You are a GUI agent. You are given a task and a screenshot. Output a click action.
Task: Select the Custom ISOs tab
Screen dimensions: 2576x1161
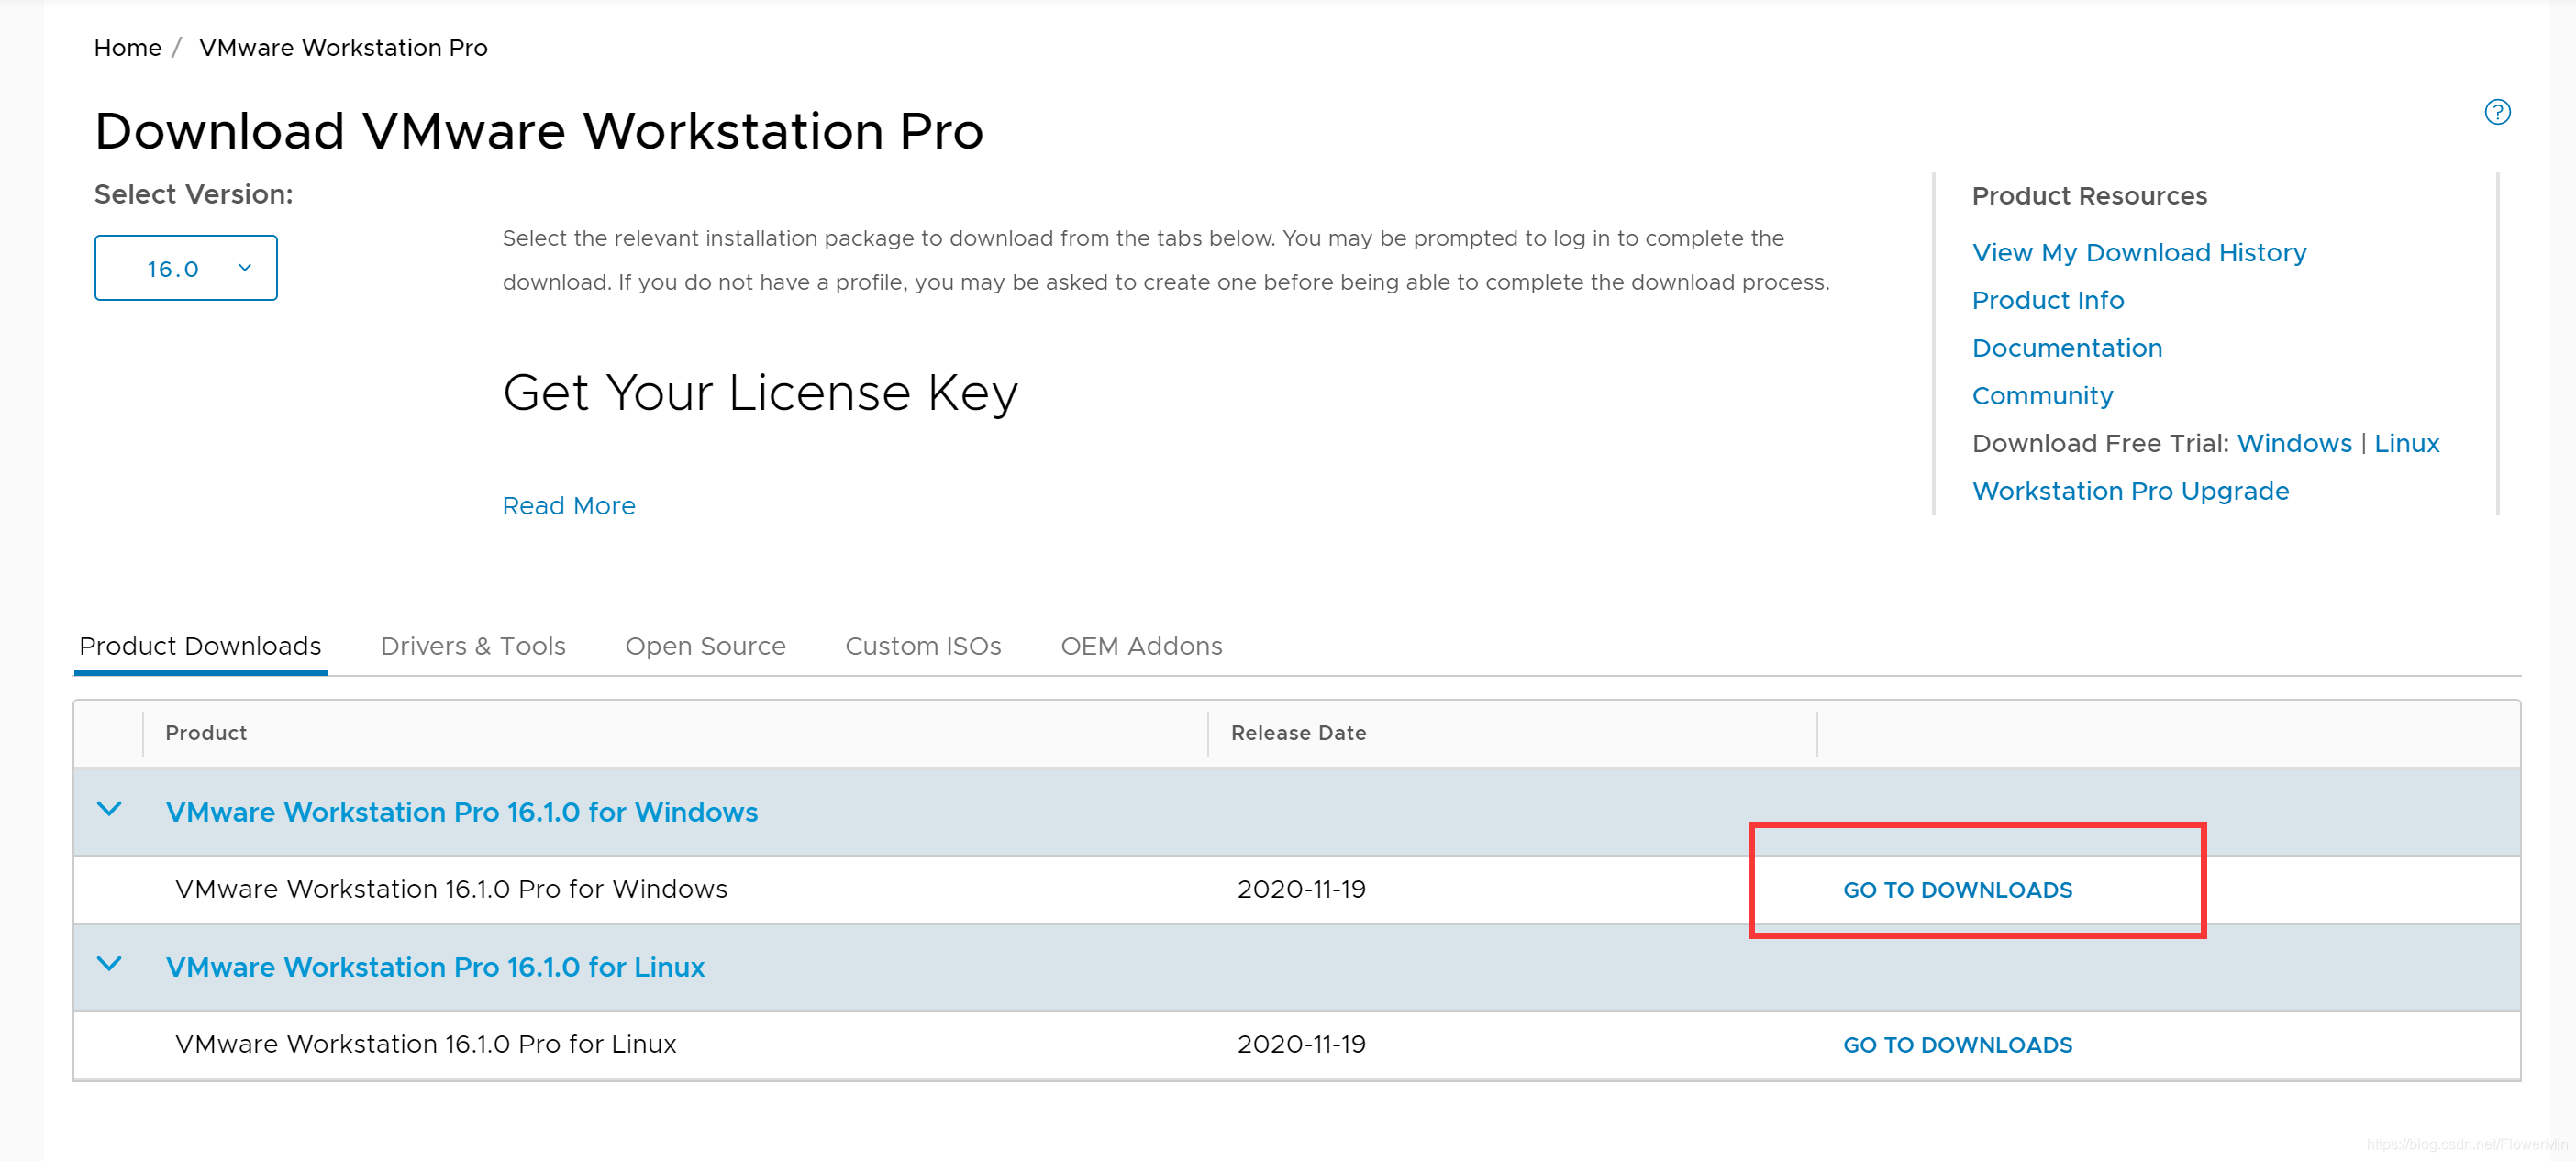tap(922, 646)
